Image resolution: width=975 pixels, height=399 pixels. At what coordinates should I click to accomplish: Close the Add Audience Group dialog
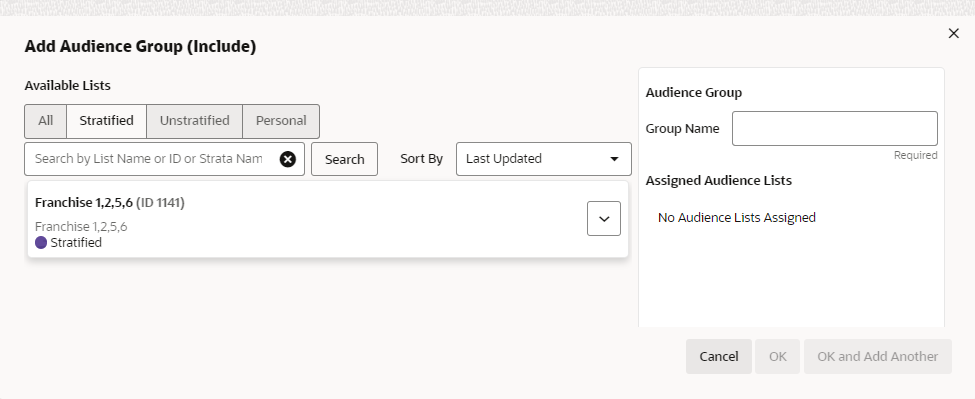953,34
